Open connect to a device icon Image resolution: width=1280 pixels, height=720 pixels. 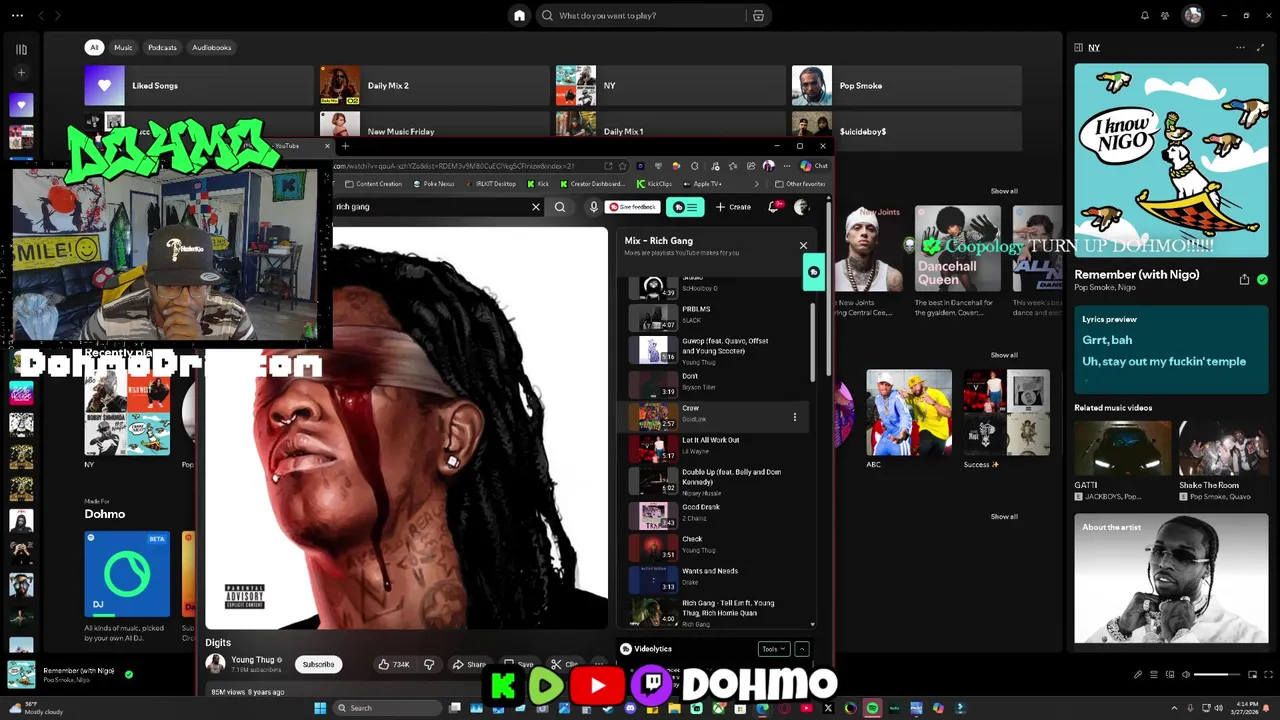1170,675
